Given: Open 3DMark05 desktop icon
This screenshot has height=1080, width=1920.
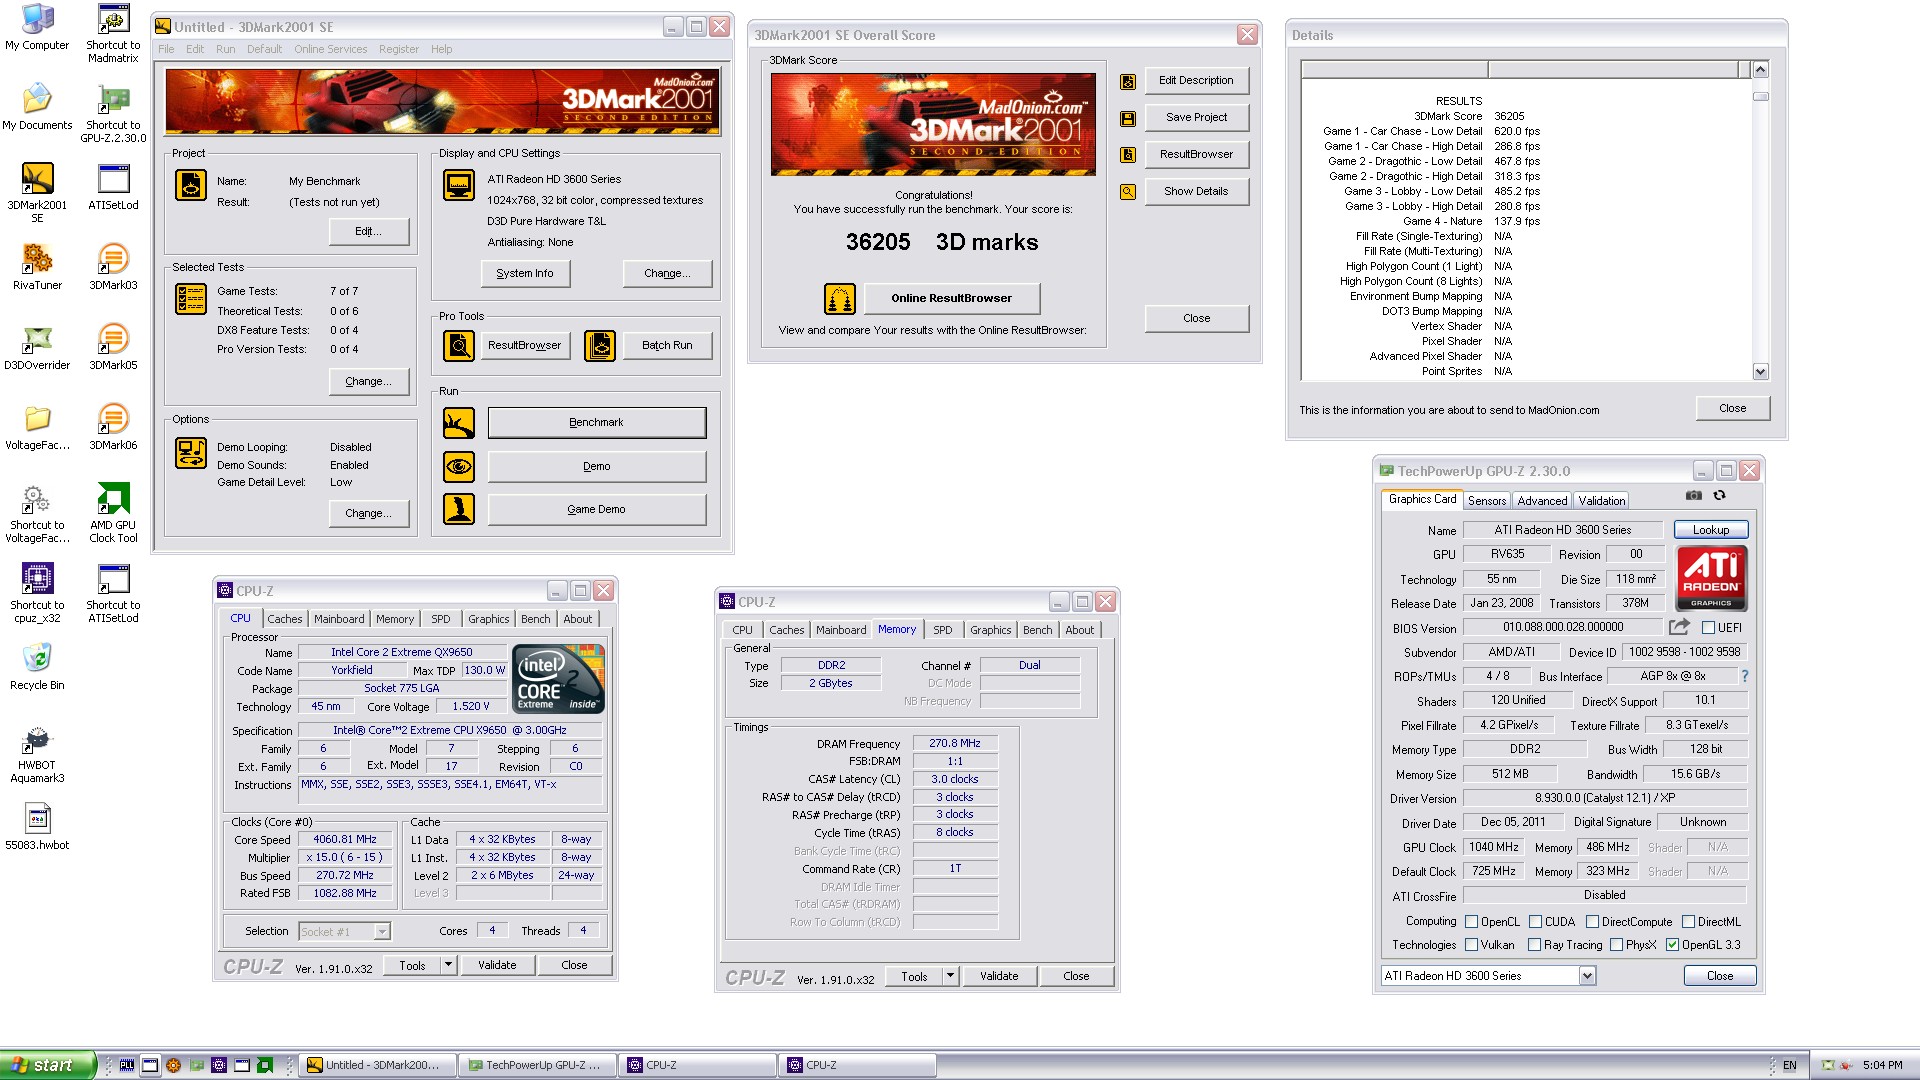Looking at the screenshot, I should point(113,347).
